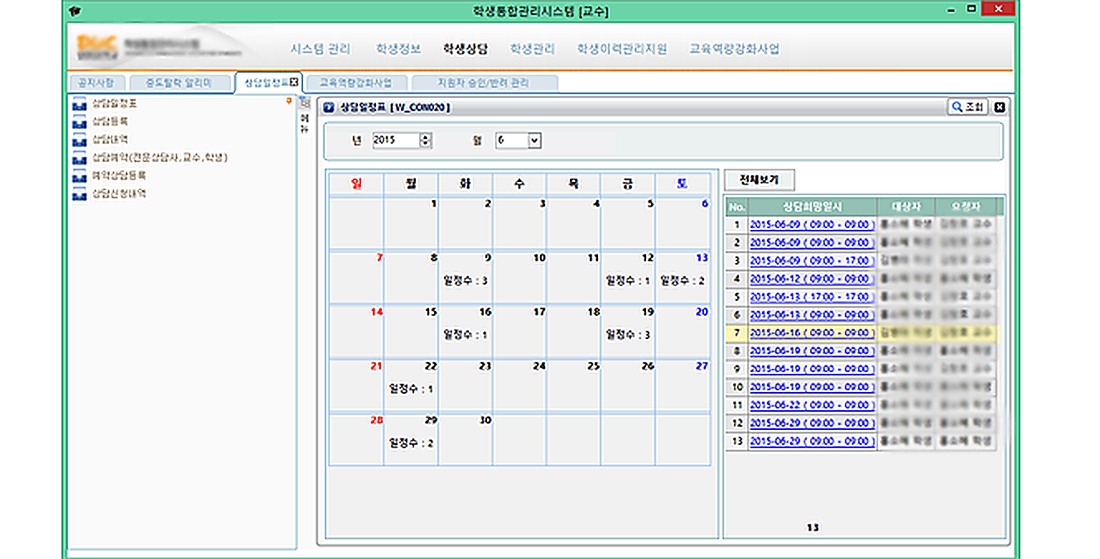Click the icon beside 상담신청내역 in sidebar
The image size is (1100, 559).
pos(79,194)
